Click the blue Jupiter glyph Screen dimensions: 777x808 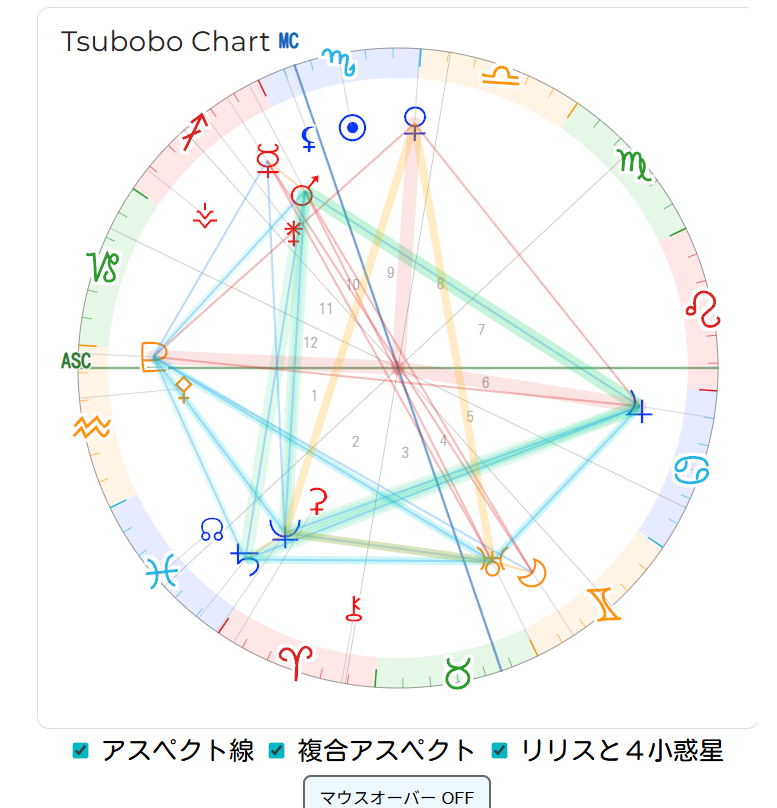638,404
